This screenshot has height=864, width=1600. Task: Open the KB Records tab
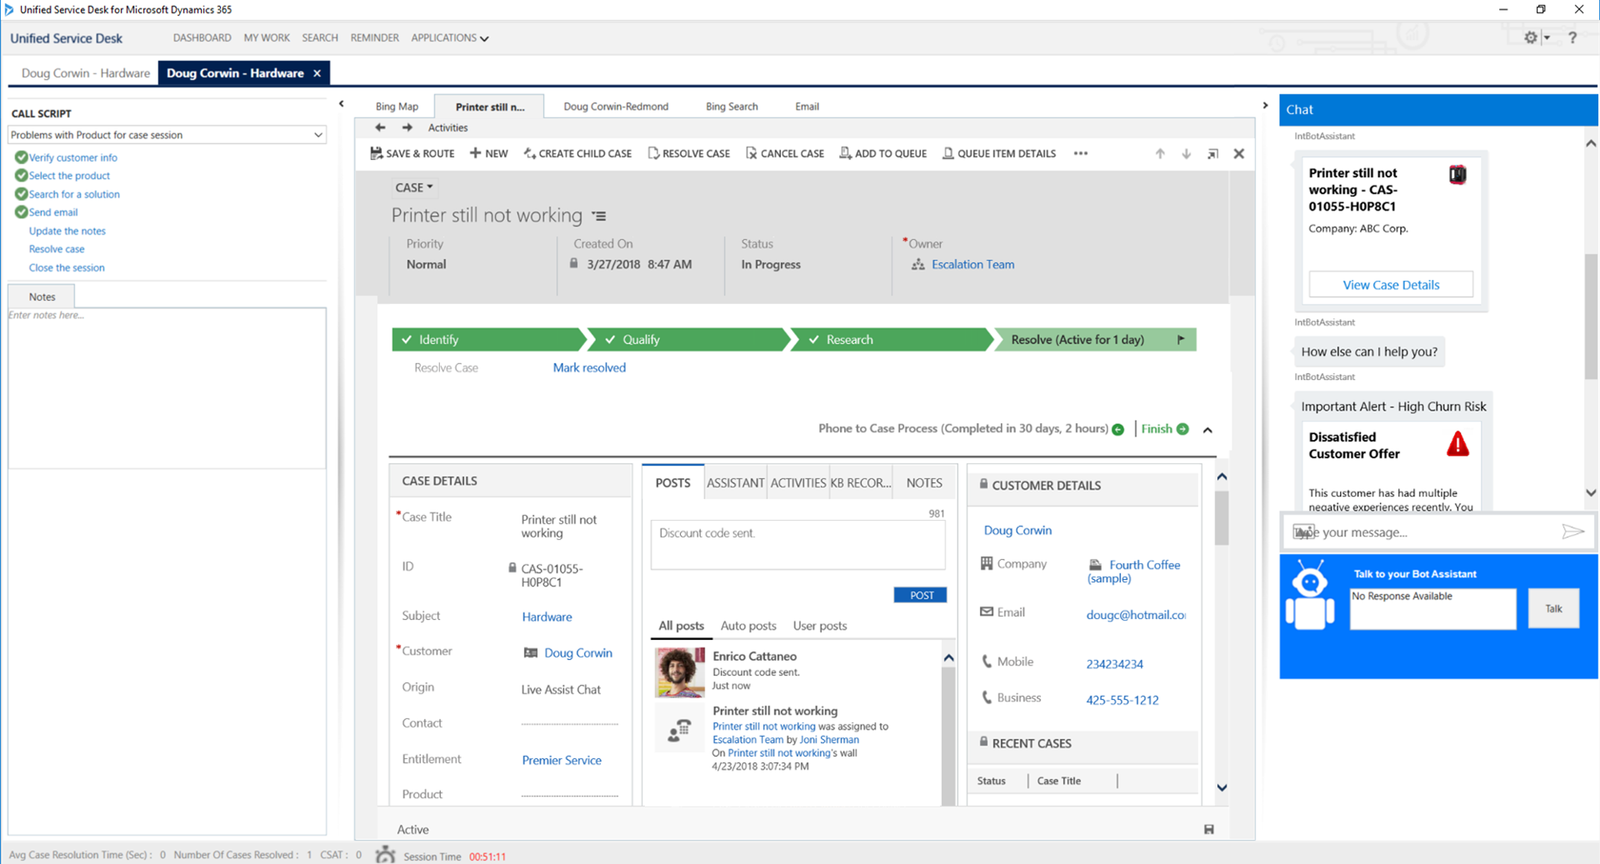tap(860, 483)
